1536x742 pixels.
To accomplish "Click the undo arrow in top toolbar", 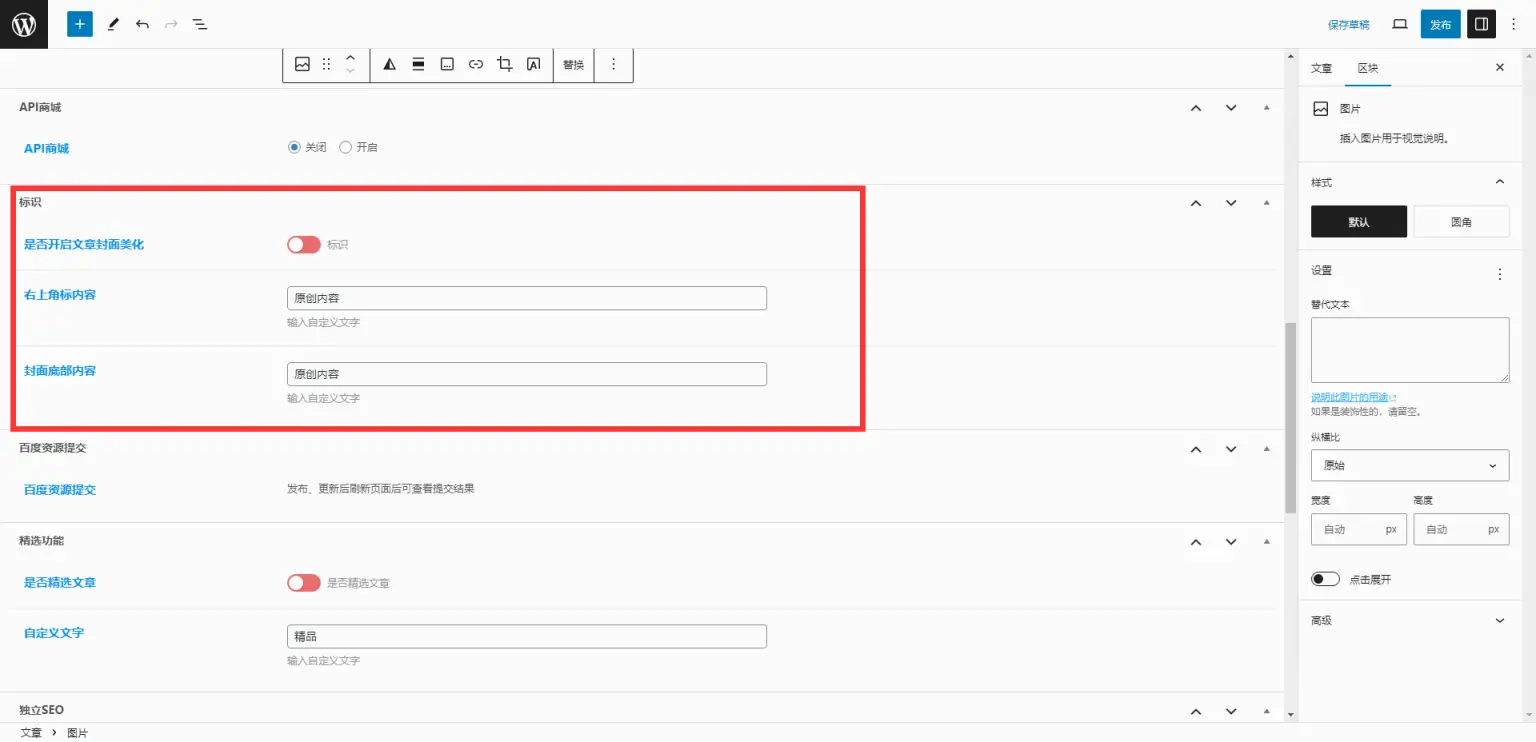I will coord(142,24).
